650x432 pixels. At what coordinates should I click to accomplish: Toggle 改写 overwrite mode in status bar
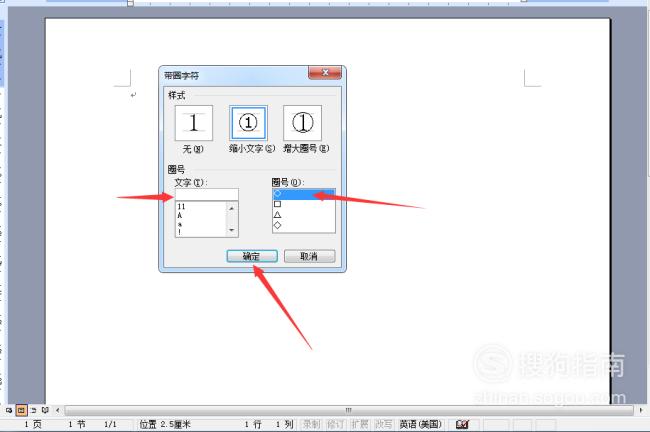point(383,424)
